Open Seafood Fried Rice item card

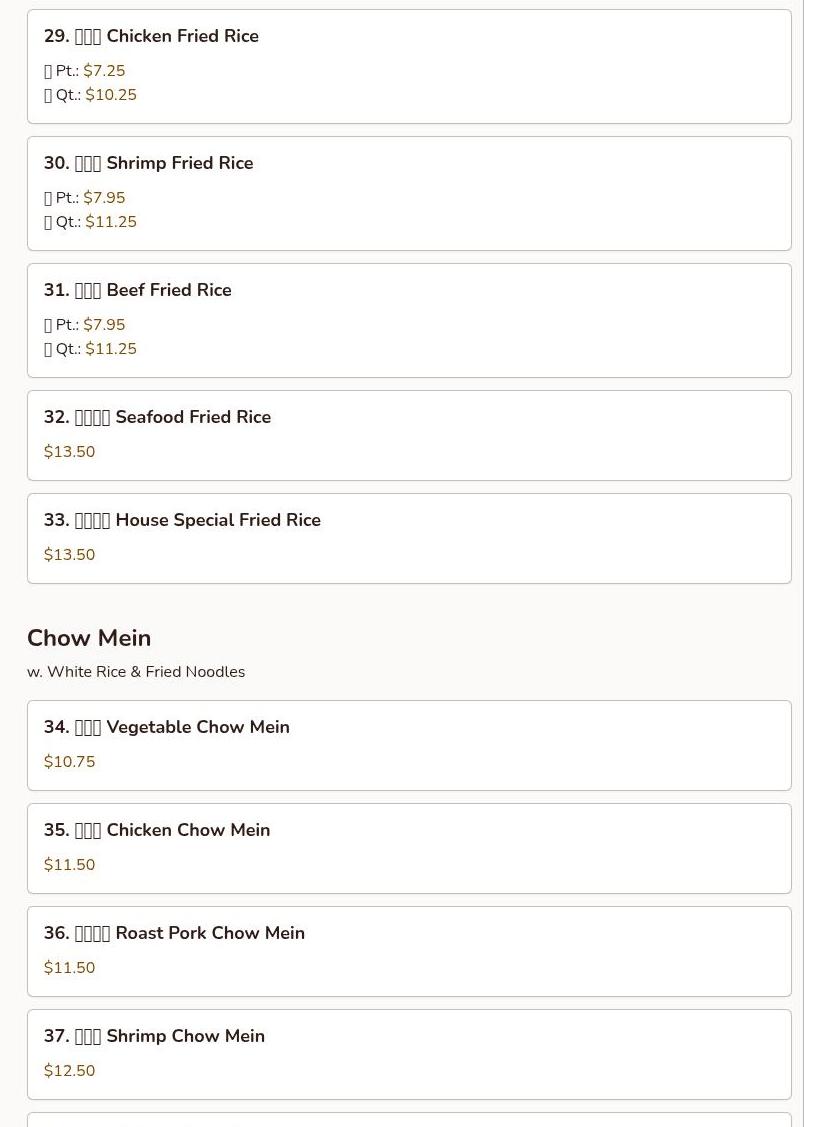pos(409,436)
